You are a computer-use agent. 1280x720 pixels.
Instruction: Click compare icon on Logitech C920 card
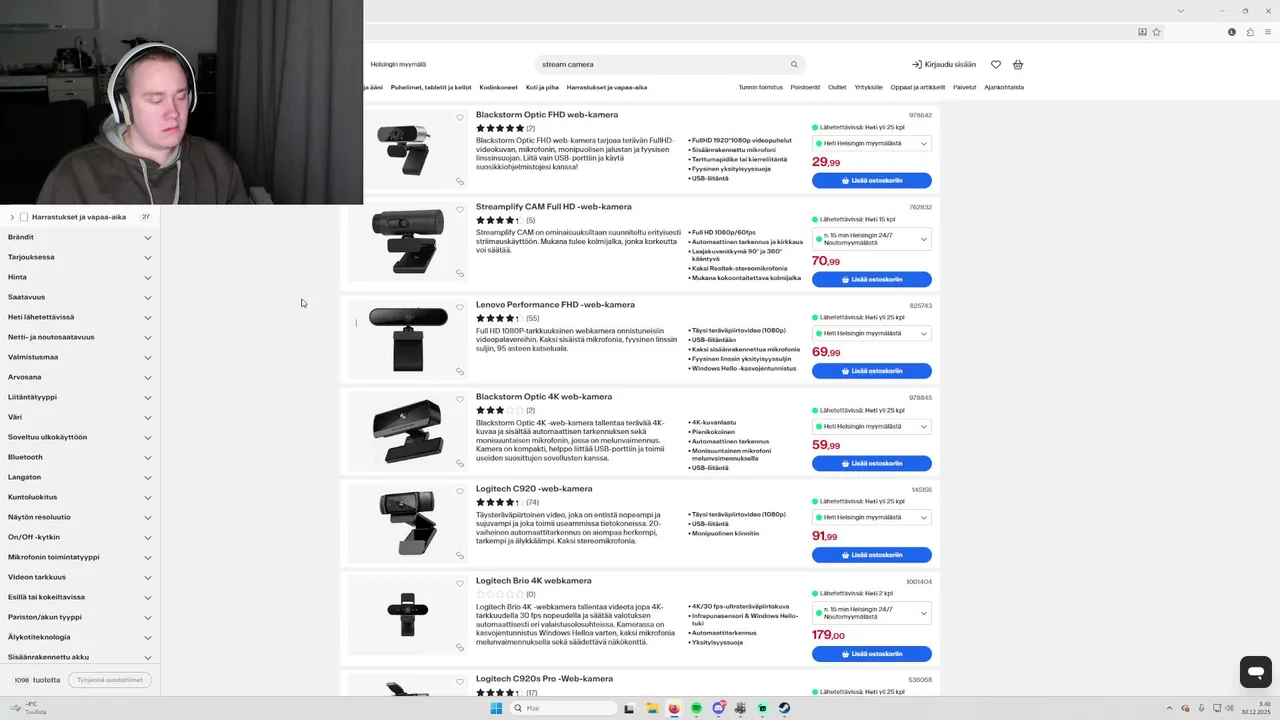click(x=460, y=555)
